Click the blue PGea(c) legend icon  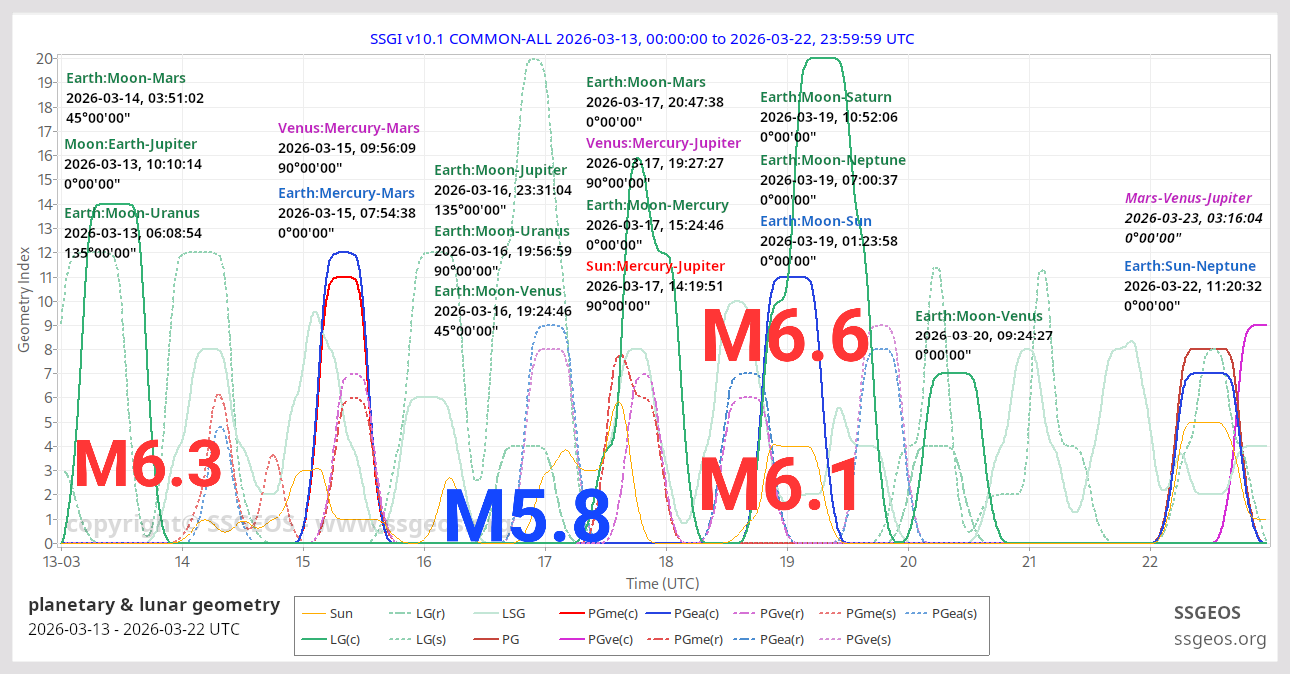(657, 613)
